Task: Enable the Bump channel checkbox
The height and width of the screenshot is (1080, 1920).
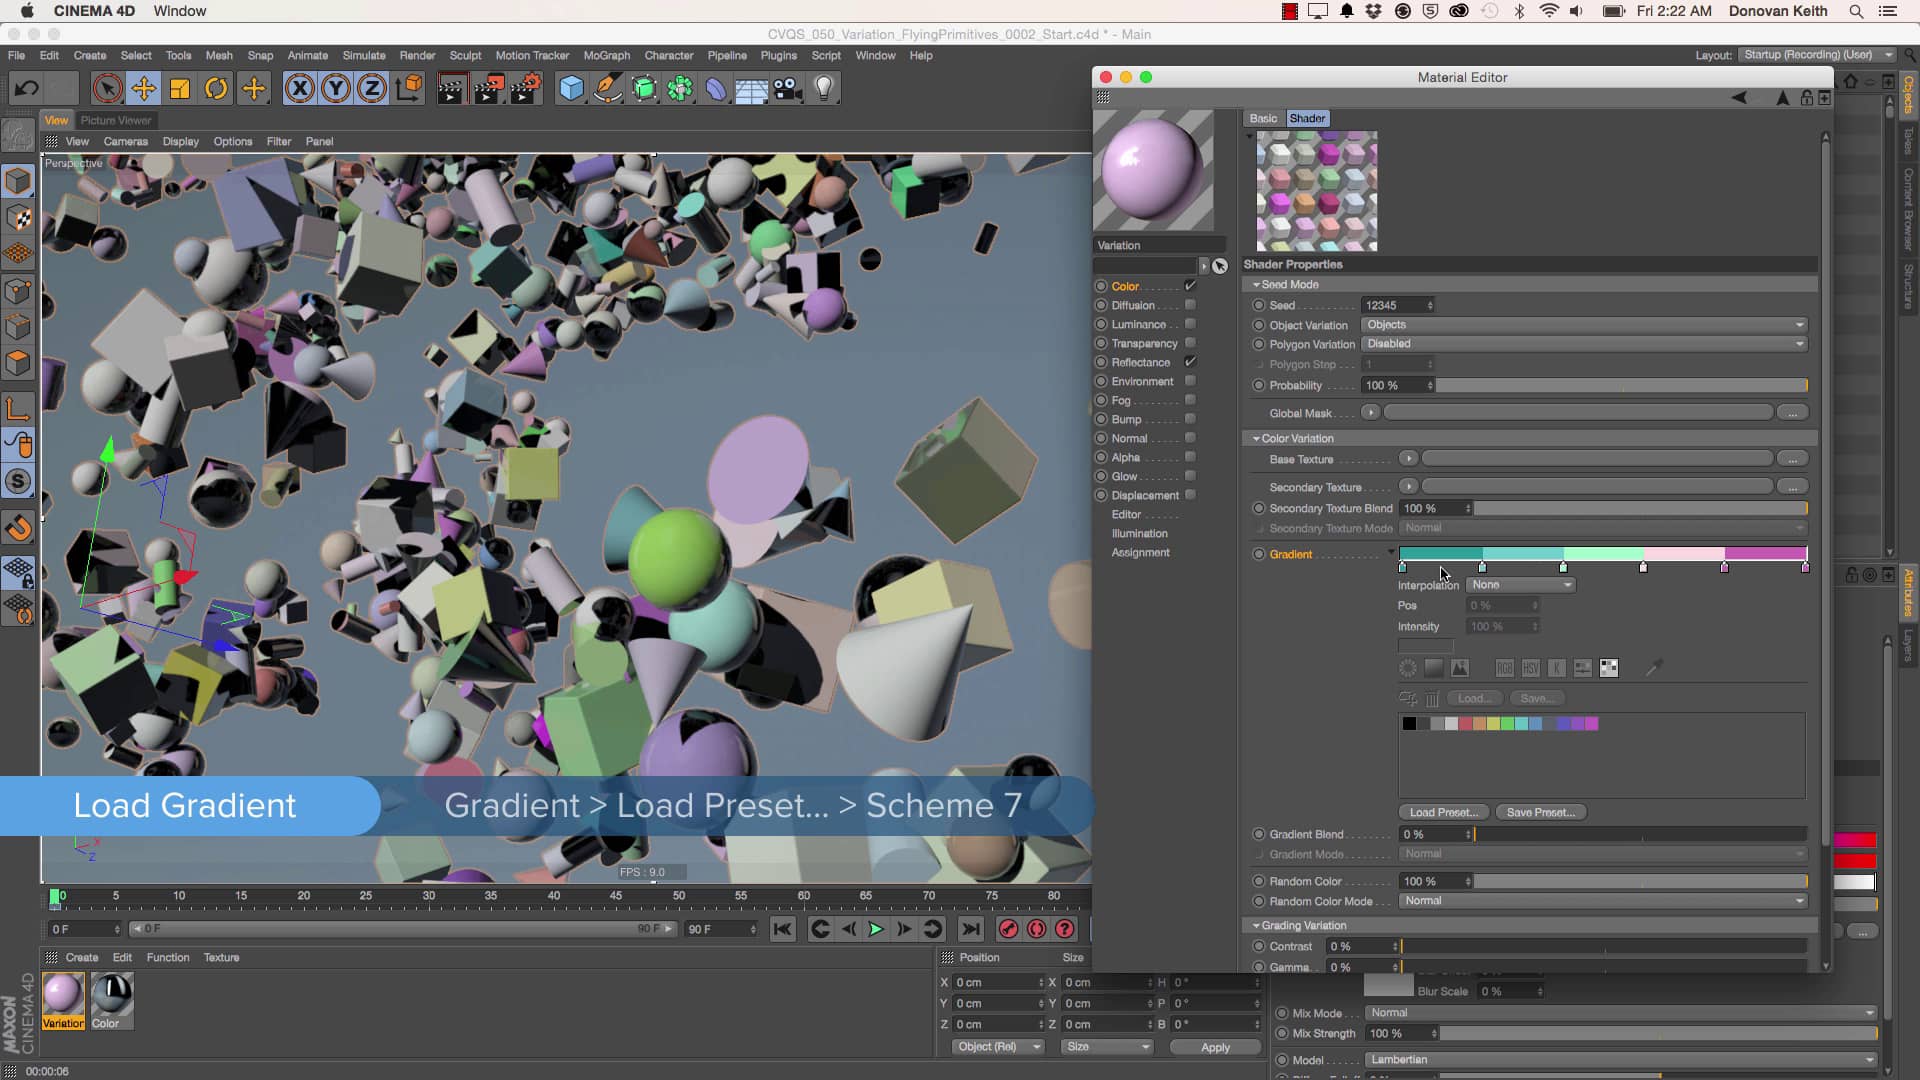Action: tap(1190, 419)
